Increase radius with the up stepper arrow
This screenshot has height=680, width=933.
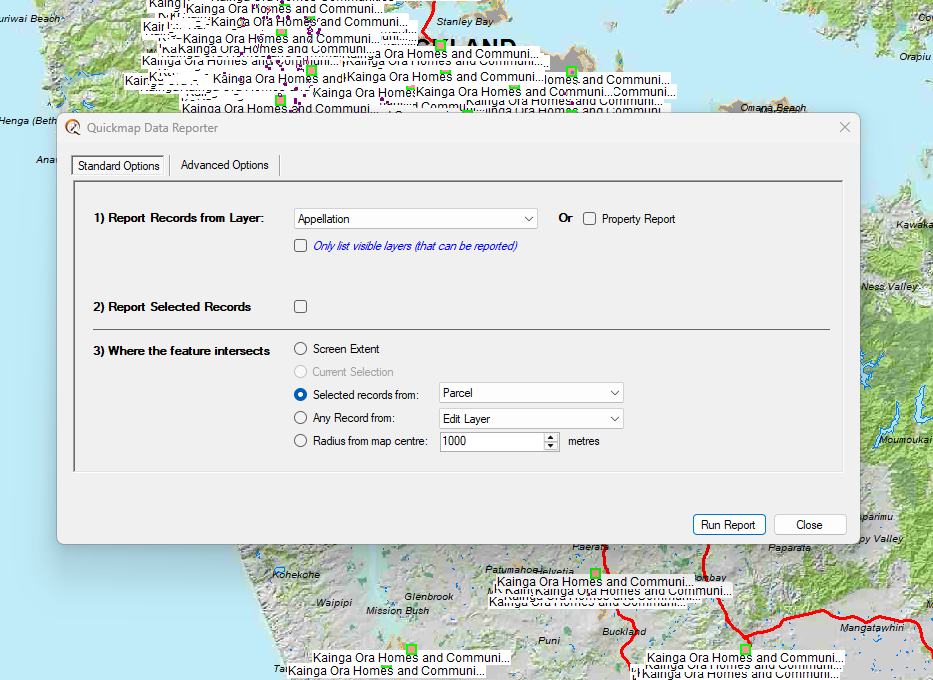550,437
